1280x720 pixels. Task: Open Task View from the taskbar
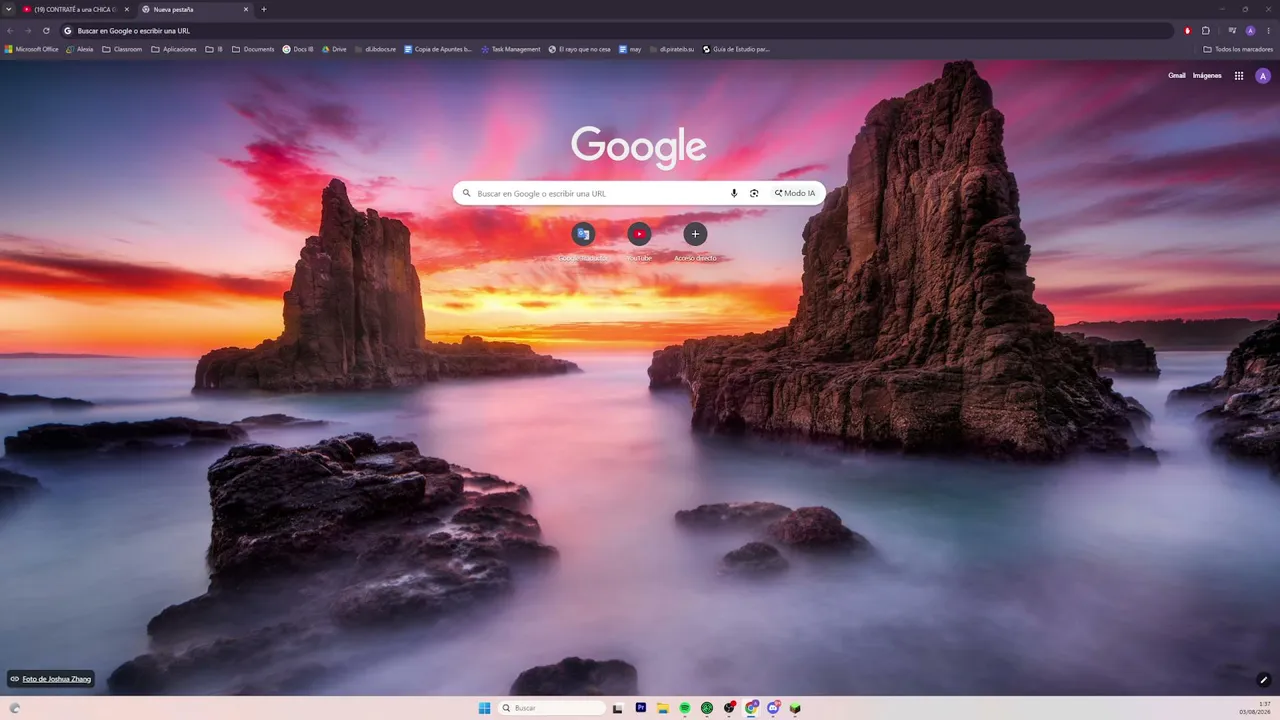[618, 708]
